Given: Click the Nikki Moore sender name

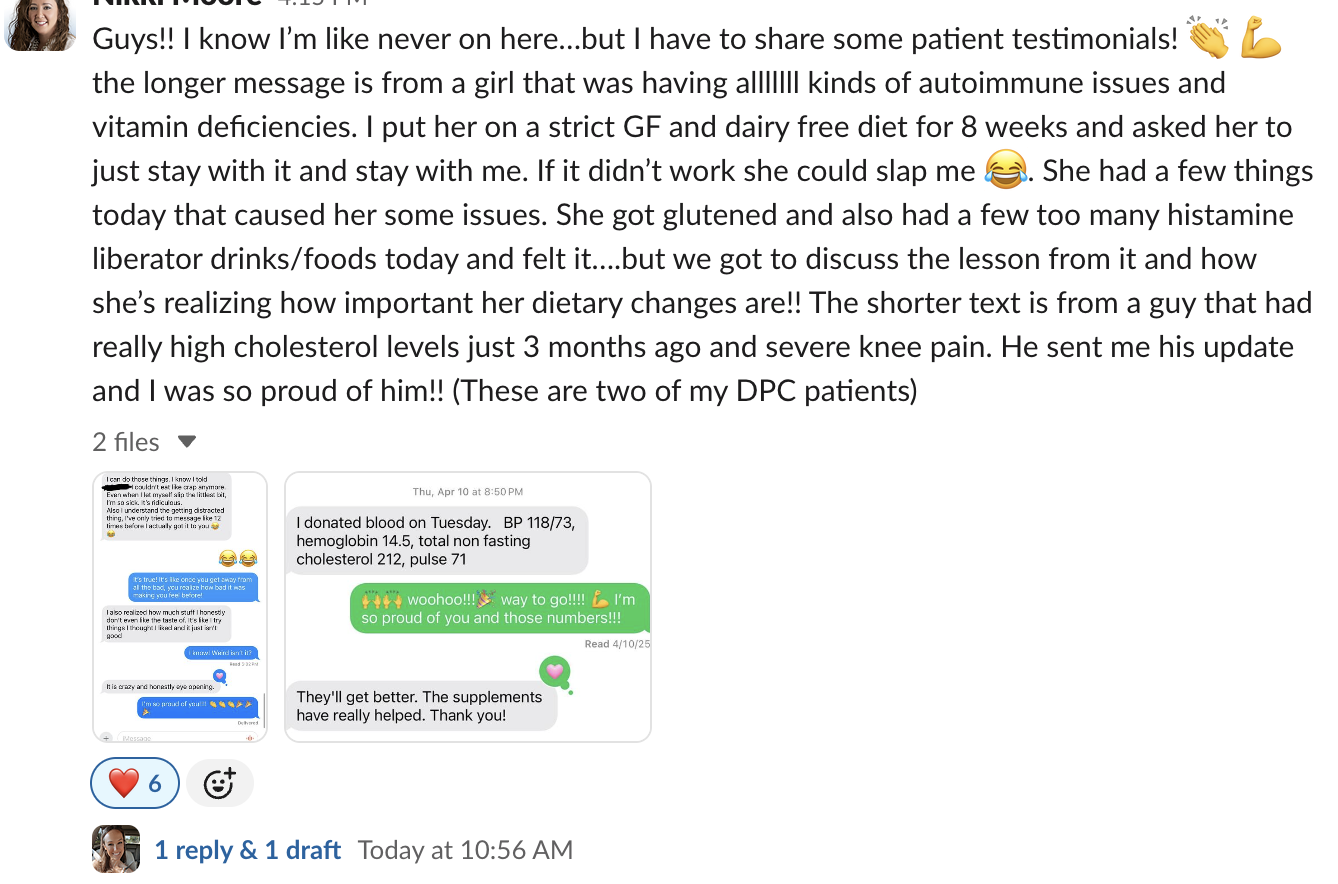Looking at the screenshot, I should pos(176,3).
